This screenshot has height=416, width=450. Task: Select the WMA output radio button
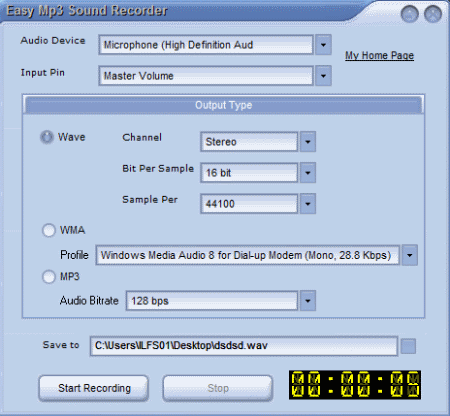(49, 230)
